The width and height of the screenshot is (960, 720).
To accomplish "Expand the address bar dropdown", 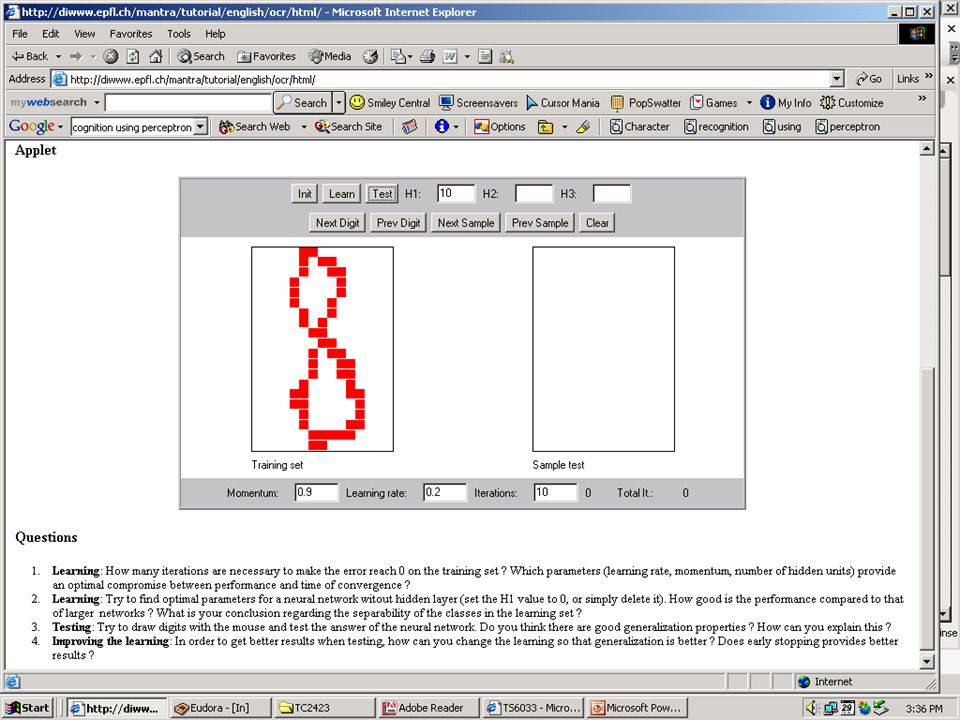I will pyautogui.click(x=837, y=79).
